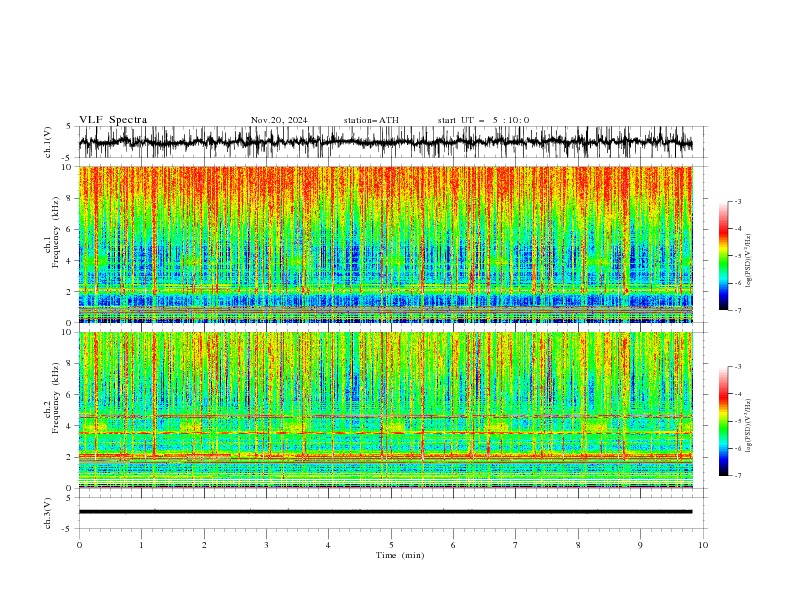The image size is (792, 612).
Task: Click time axis tick label "3"
Action: 266,545
